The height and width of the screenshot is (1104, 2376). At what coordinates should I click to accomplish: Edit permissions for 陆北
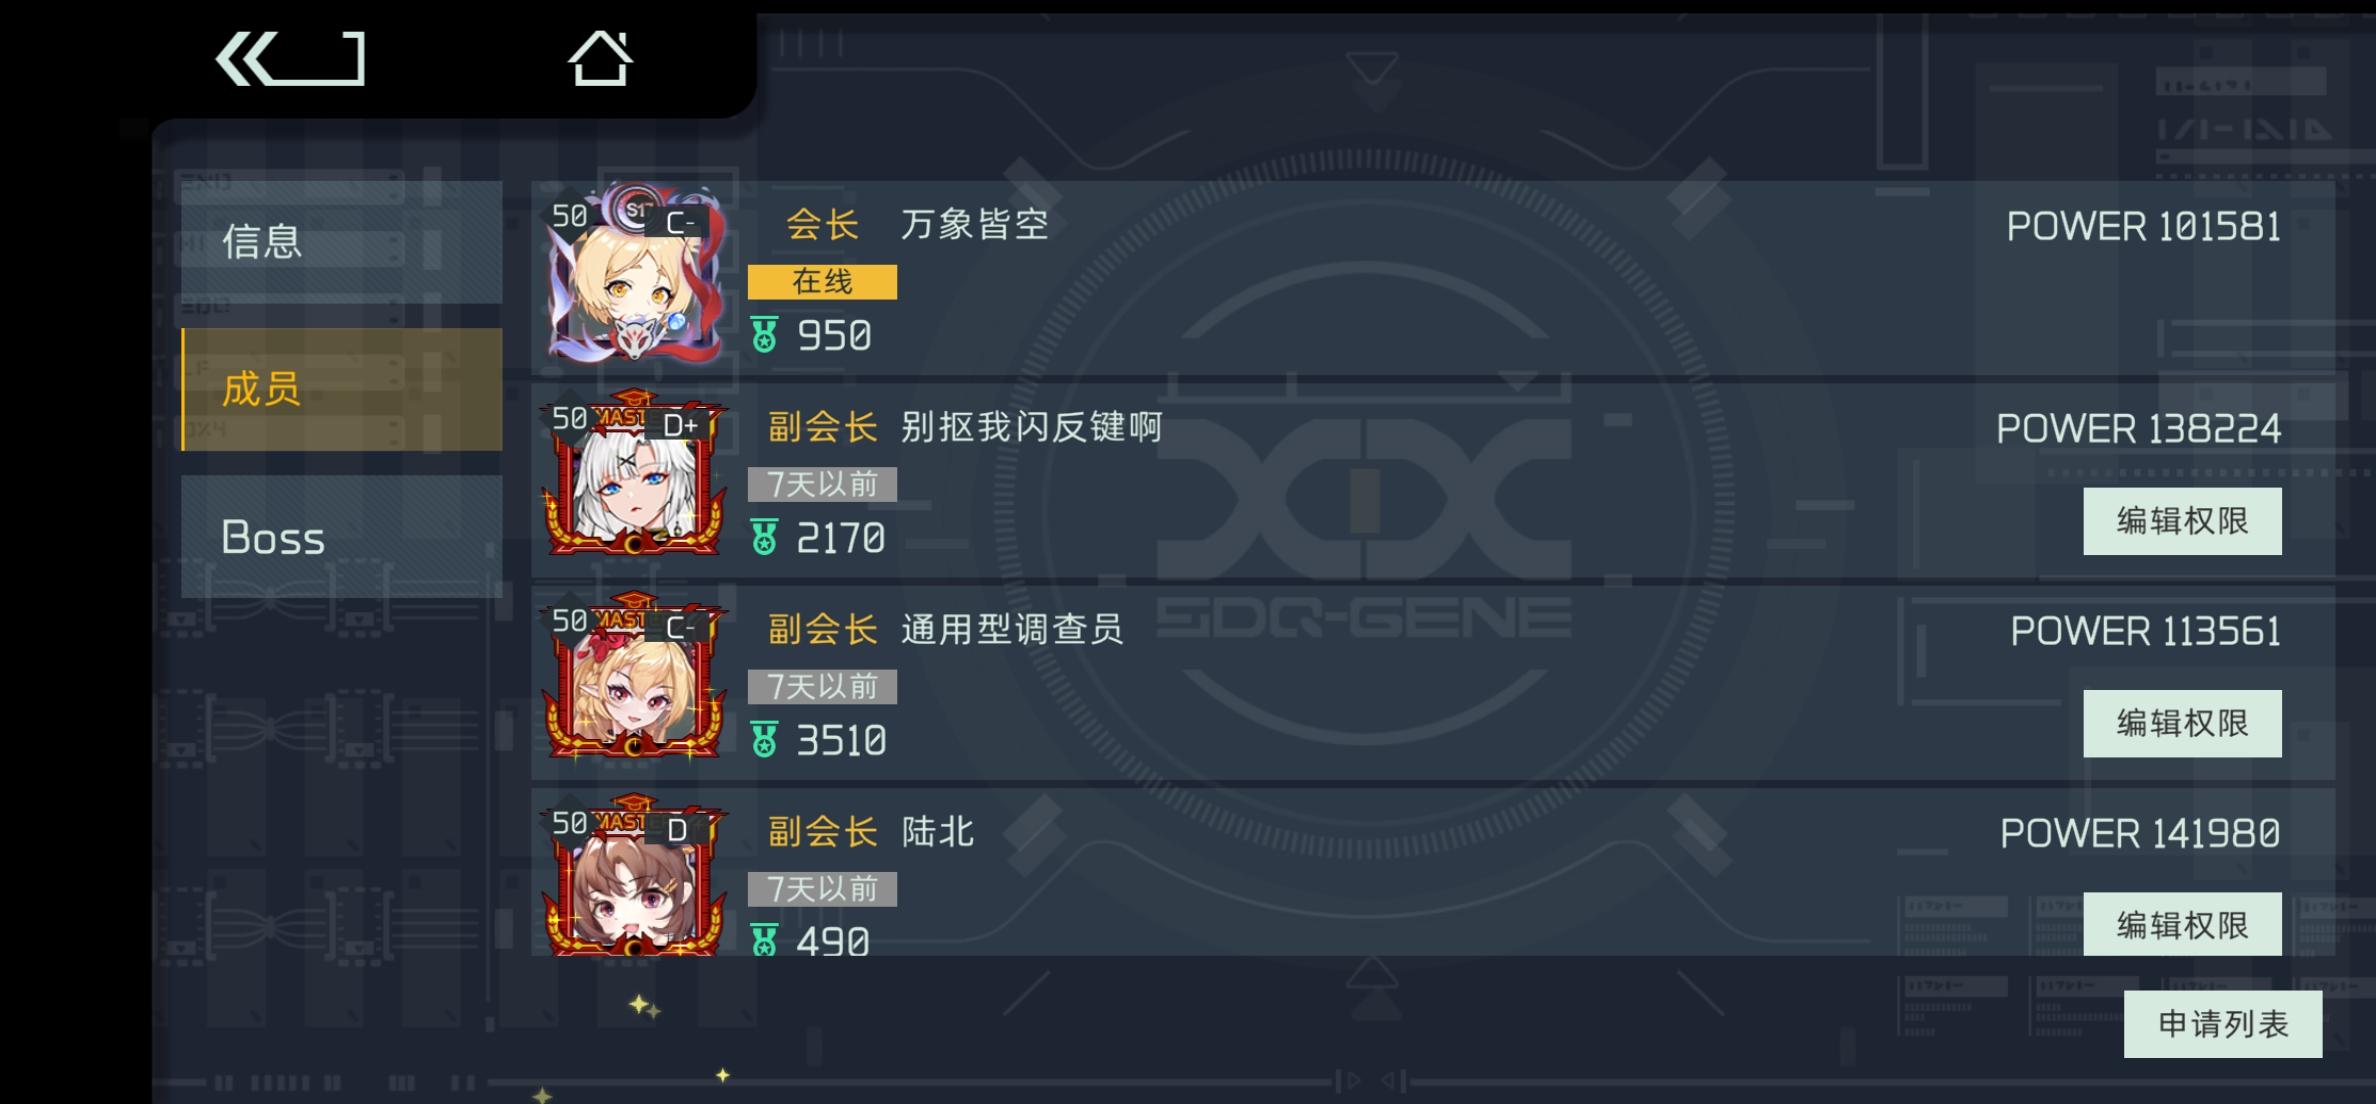tap(2182, 925)
